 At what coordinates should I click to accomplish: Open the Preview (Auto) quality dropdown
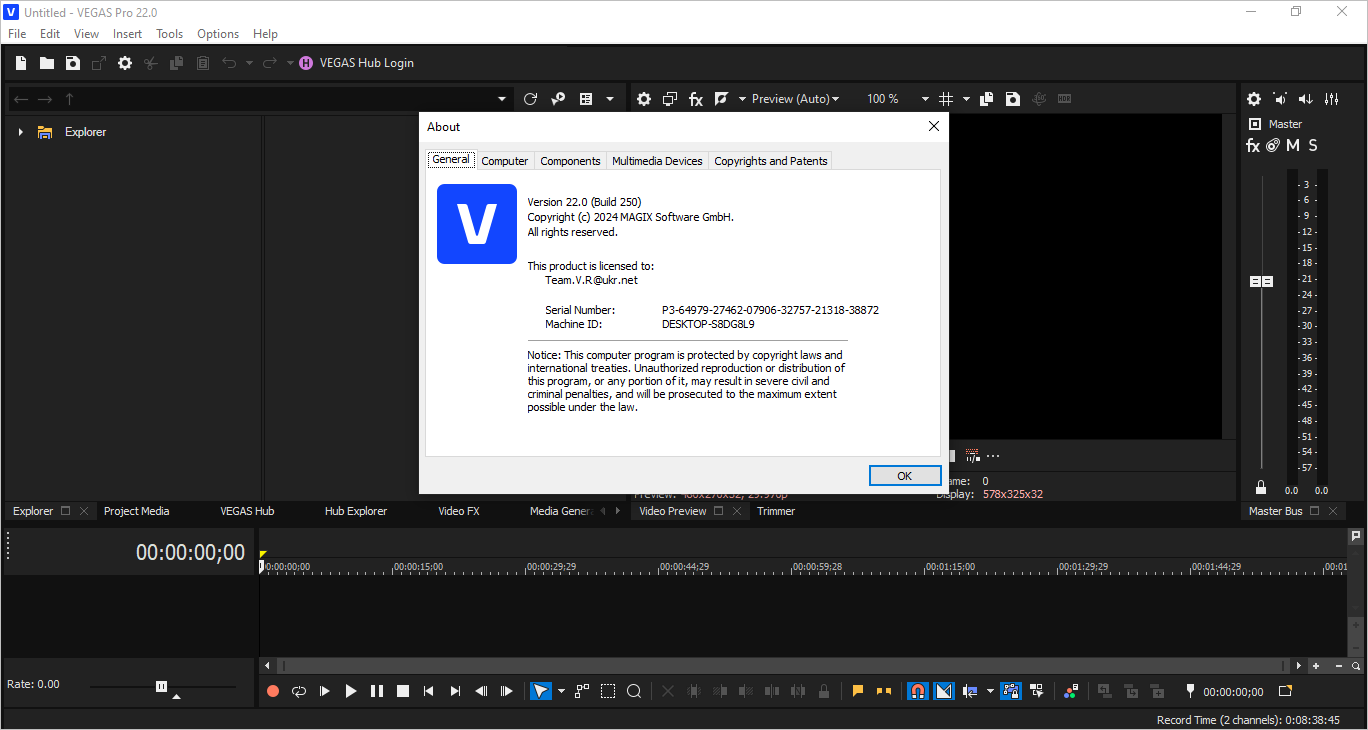click(x=836, y=98)
